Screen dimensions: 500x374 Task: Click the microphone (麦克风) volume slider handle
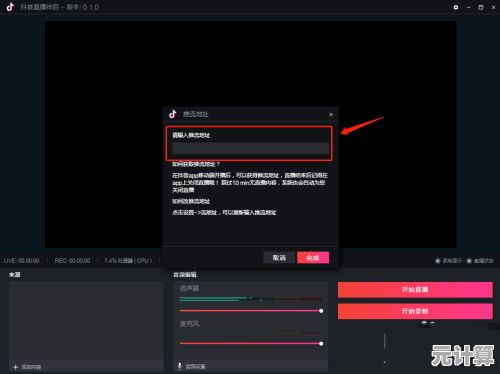321,343
